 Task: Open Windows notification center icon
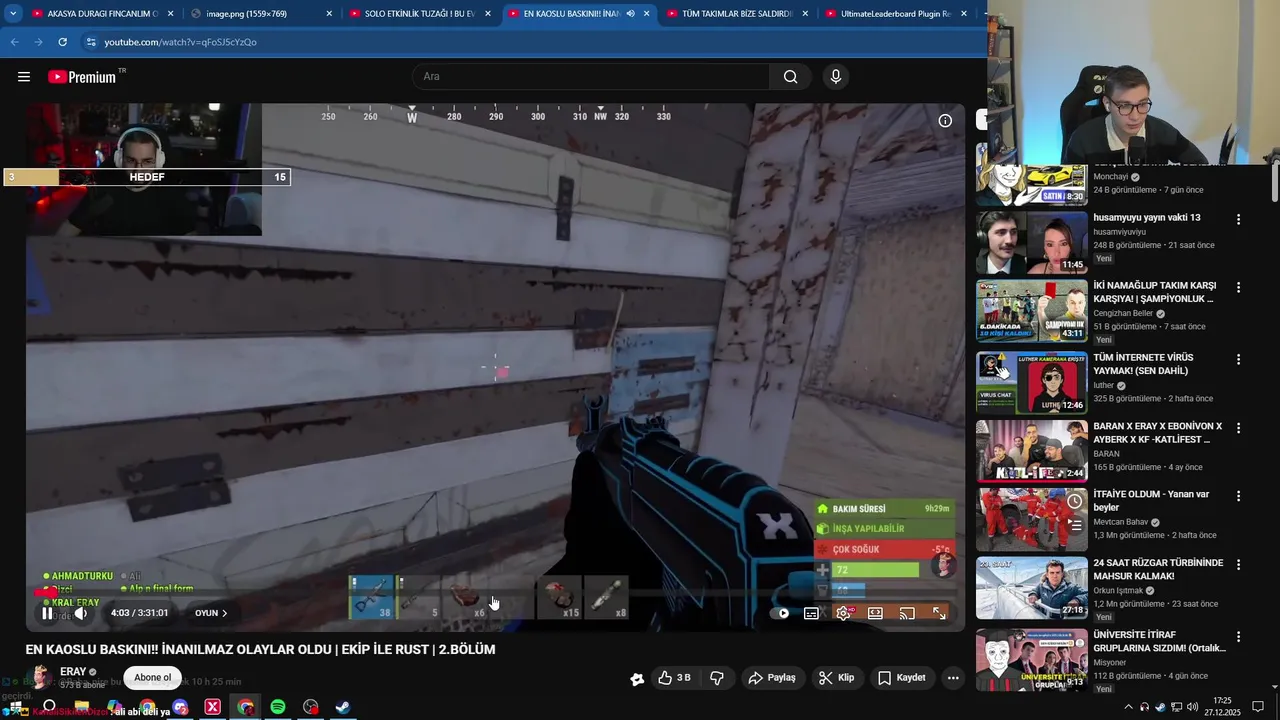(1258, 707)
